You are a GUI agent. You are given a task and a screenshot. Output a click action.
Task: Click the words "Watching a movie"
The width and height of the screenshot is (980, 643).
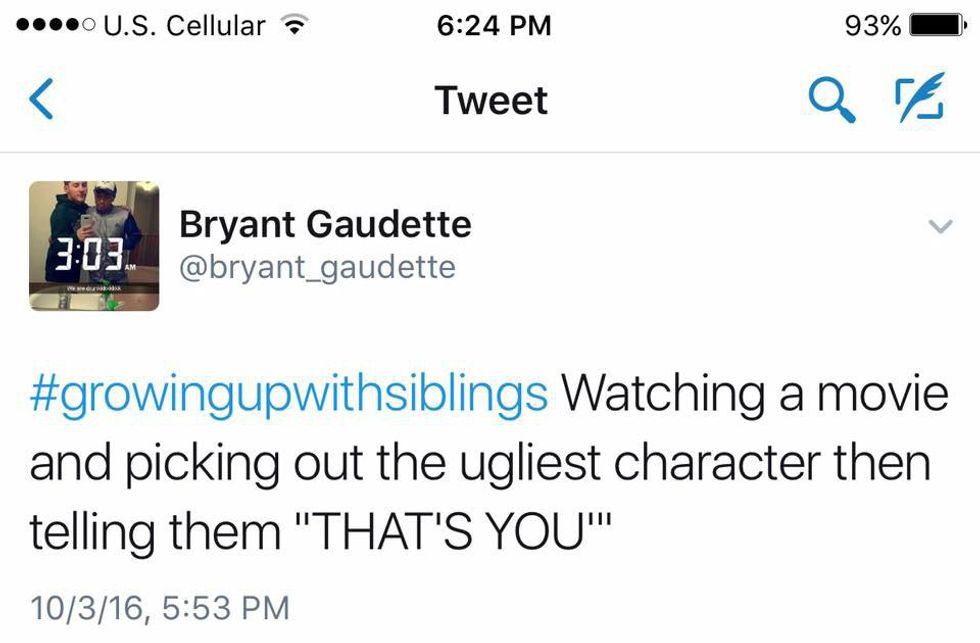click(754, 393)
